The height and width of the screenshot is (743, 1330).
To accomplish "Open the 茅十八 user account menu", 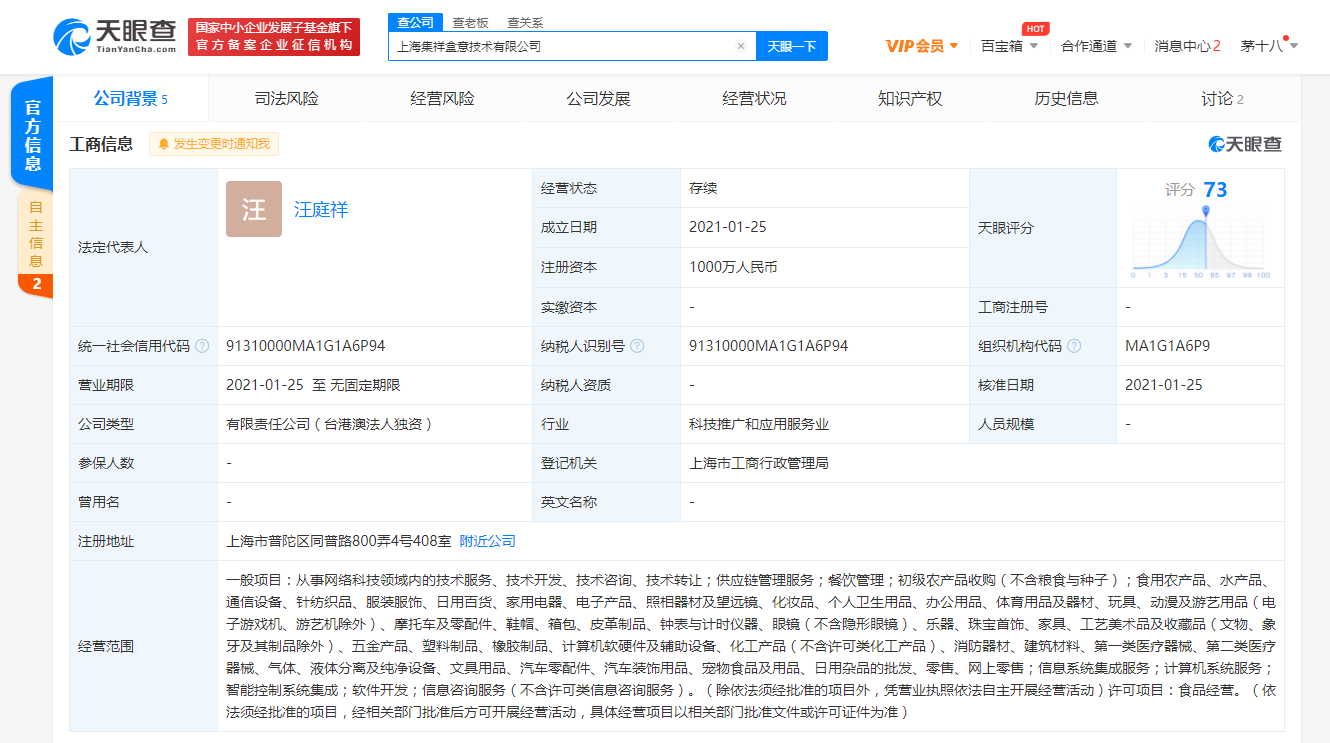I will (x=1268, y=46).
